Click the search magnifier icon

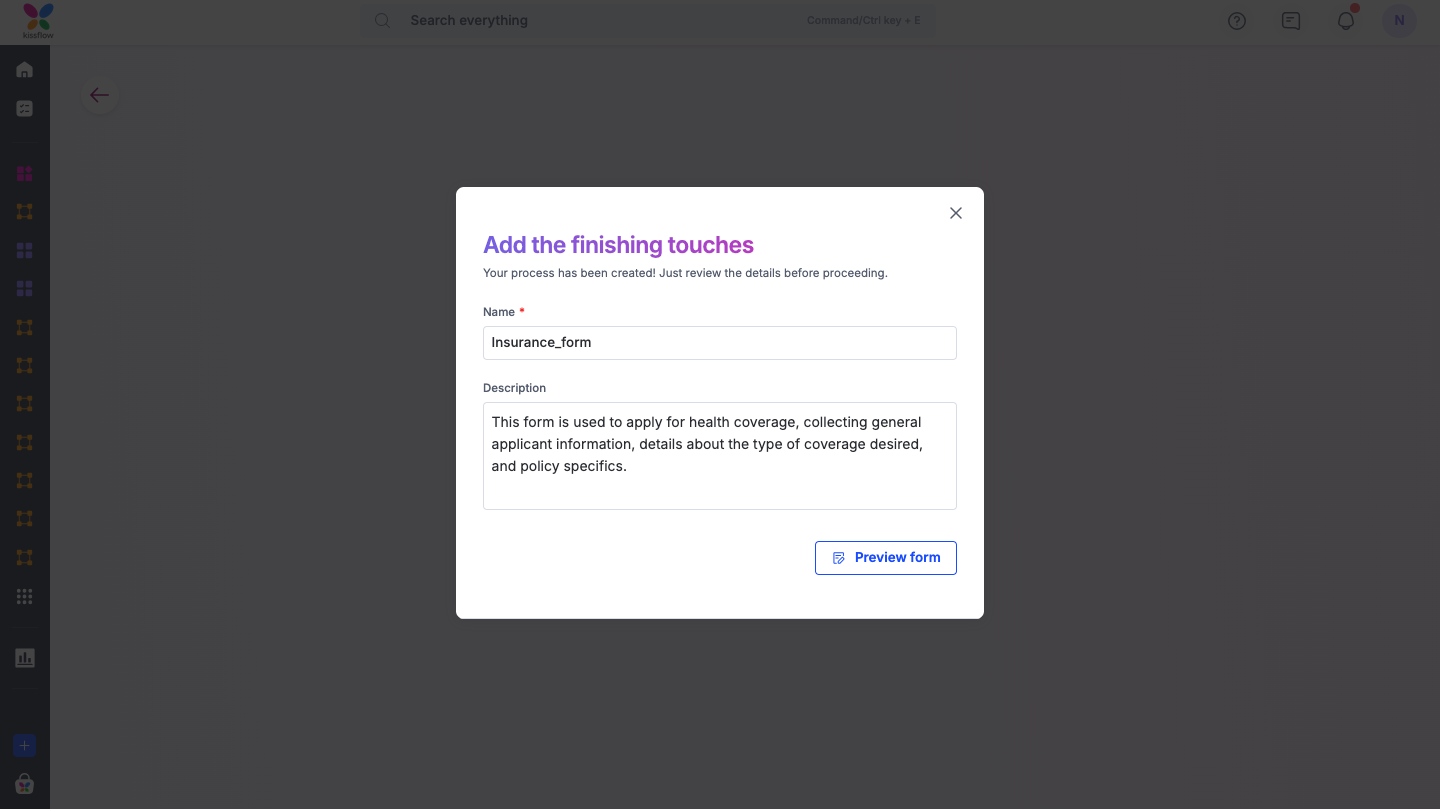pyautogui.click(x=382, y=21)
